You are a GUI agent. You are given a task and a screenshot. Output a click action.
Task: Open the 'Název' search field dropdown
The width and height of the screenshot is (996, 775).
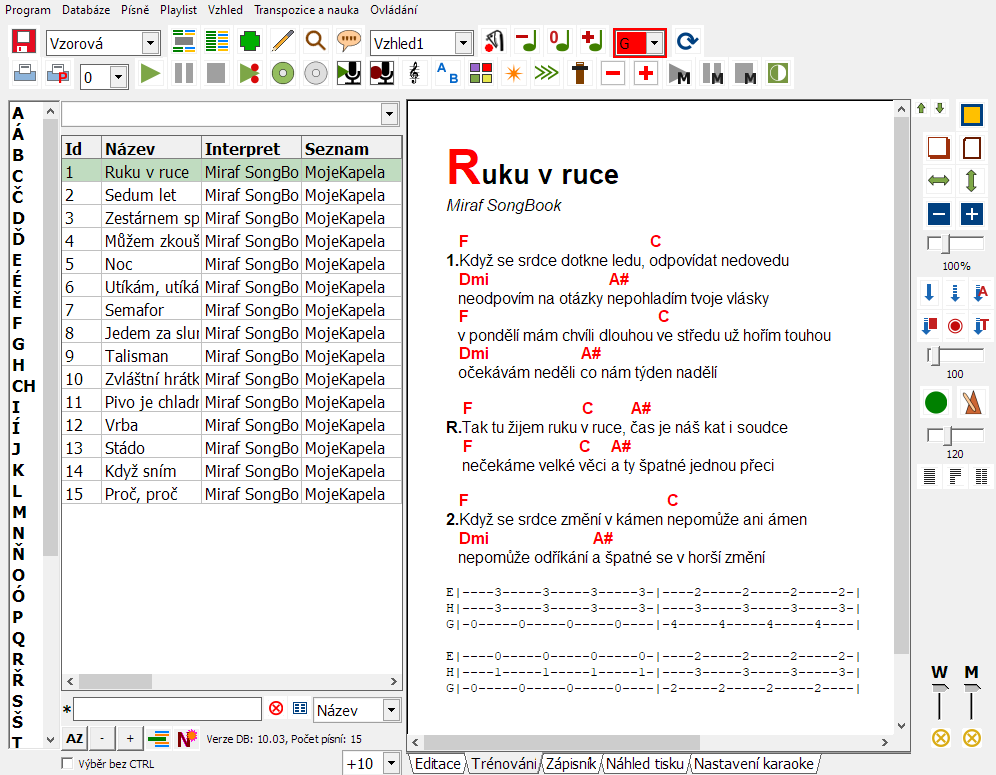coord(392,710)
